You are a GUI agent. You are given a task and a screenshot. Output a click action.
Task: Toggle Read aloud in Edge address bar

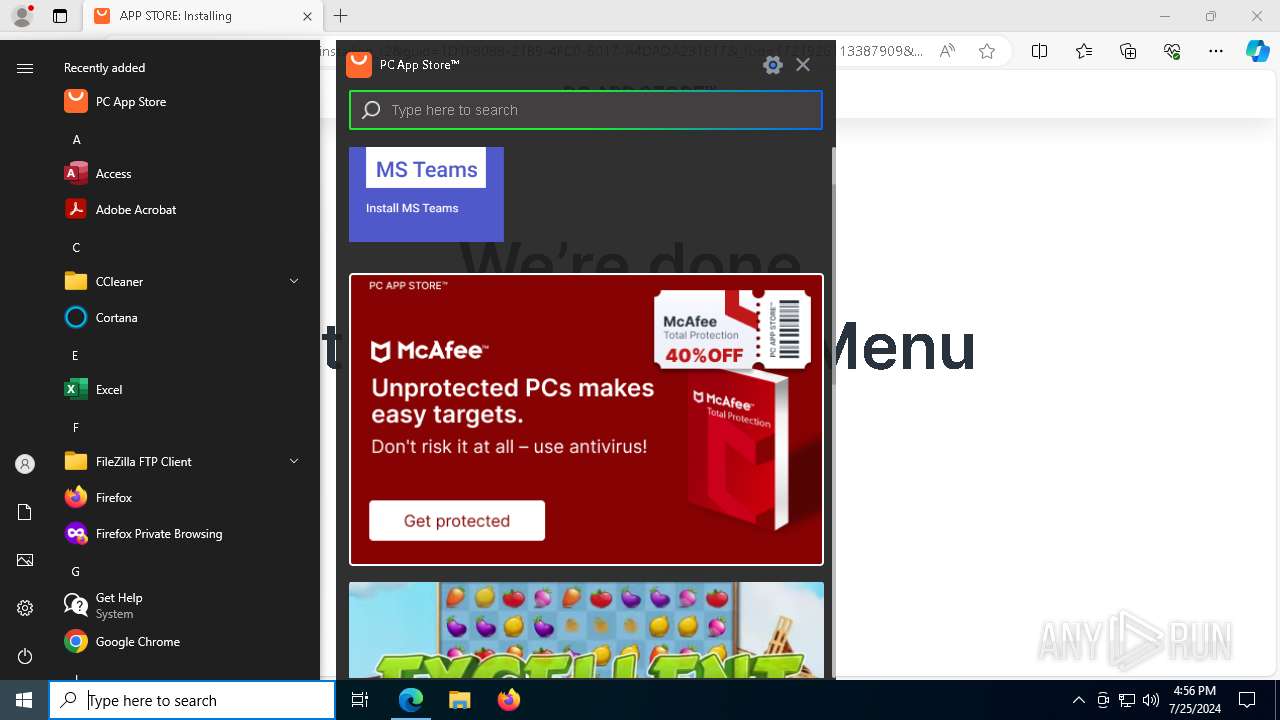tap(946, 51)
